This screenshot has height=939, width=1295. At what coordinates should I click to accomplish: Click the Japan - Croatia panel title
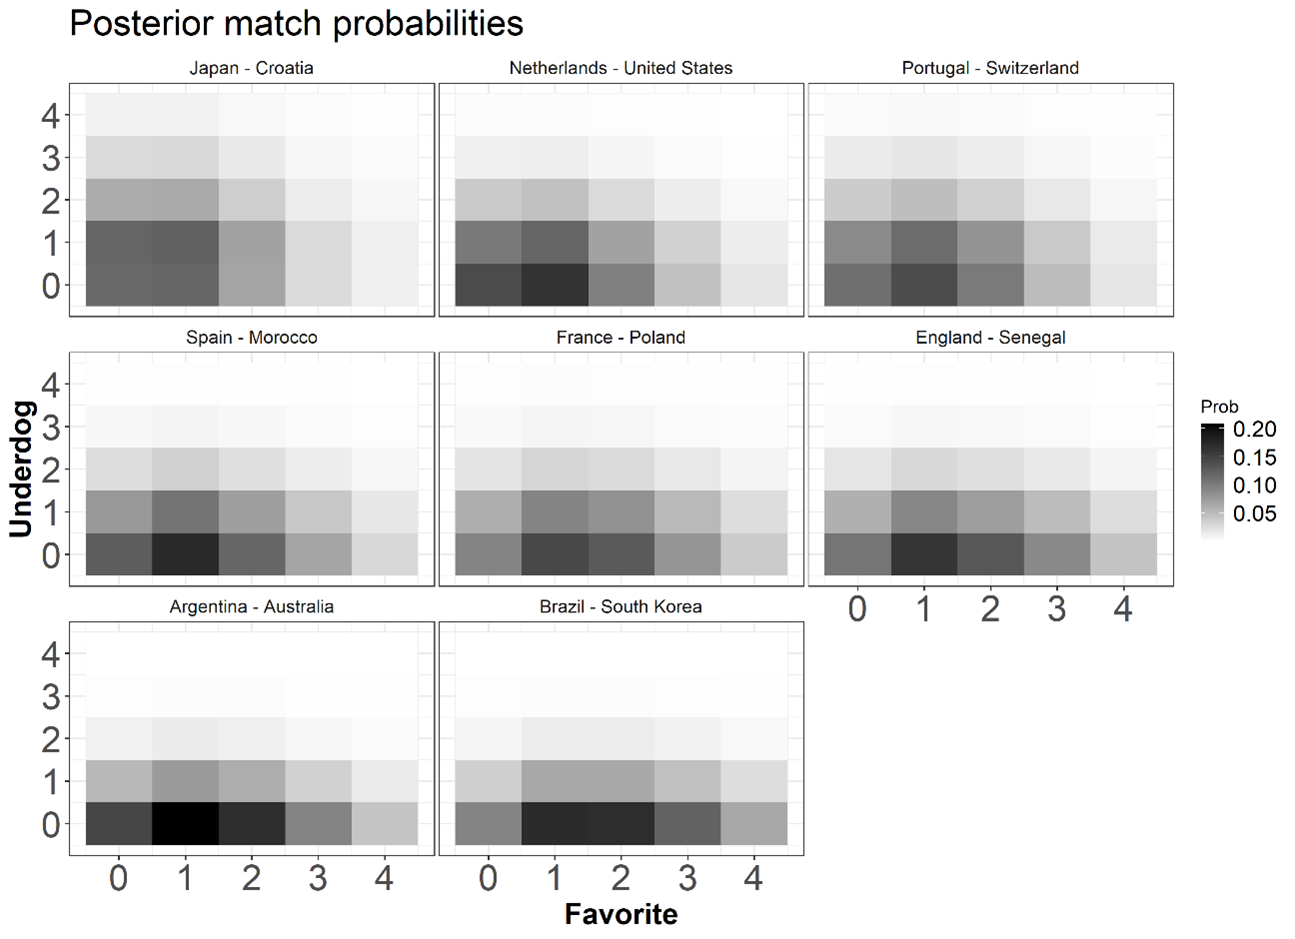tap(251, 68)
